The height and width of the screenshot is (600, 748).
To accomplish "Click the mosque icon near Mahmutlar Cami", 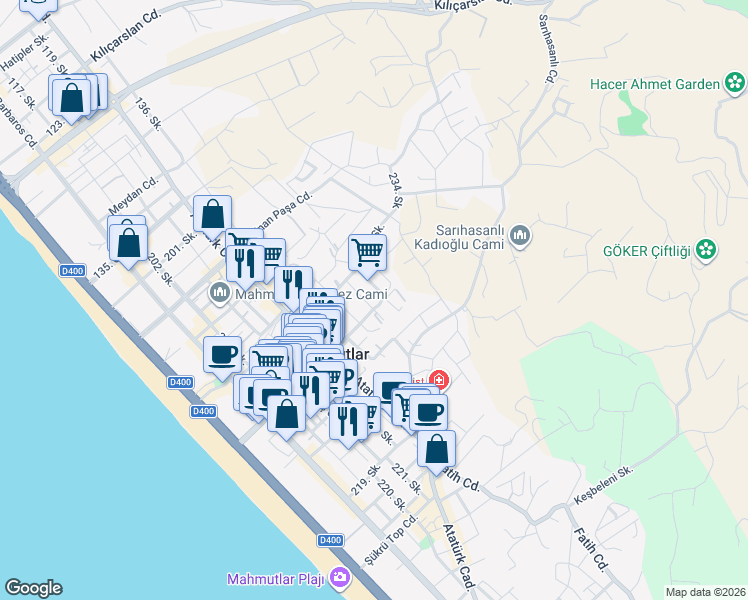I will point(219,292).
